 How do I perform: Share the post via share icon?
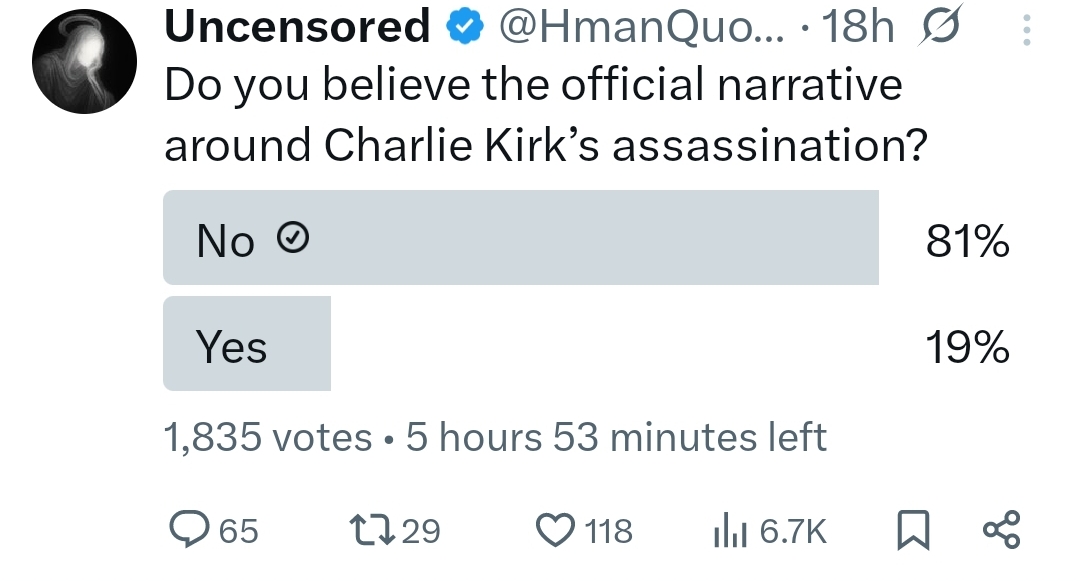pyautogui.click(x=1001, y=528)
